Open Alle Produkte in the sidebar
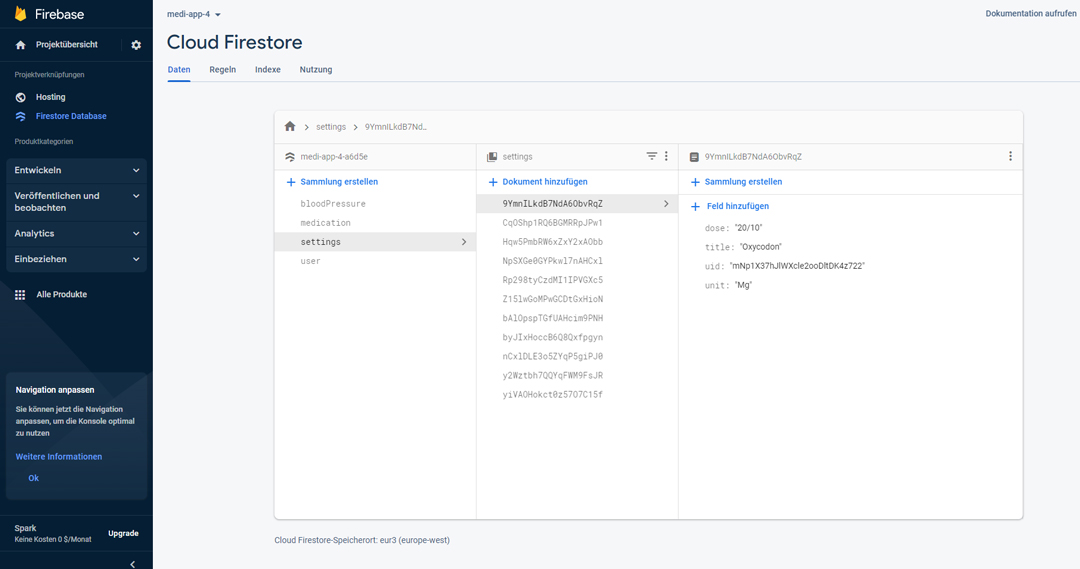The image size is (1080, 569). [61, 294]
